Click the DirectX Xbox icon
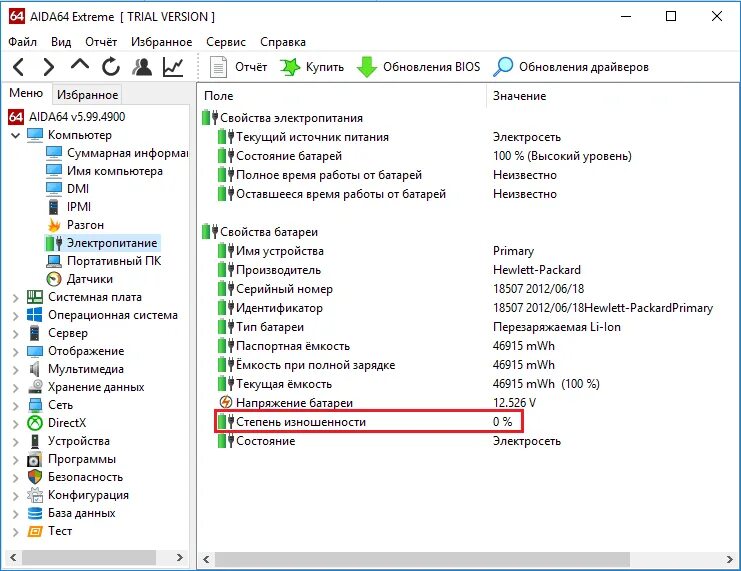 (35, 423)
